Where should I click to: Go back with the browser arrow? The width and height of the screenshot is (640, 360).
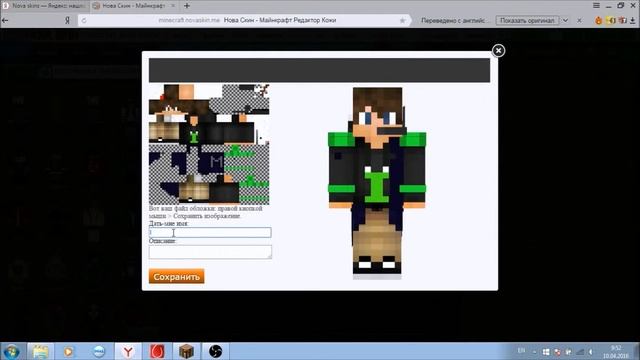[5, 20]
